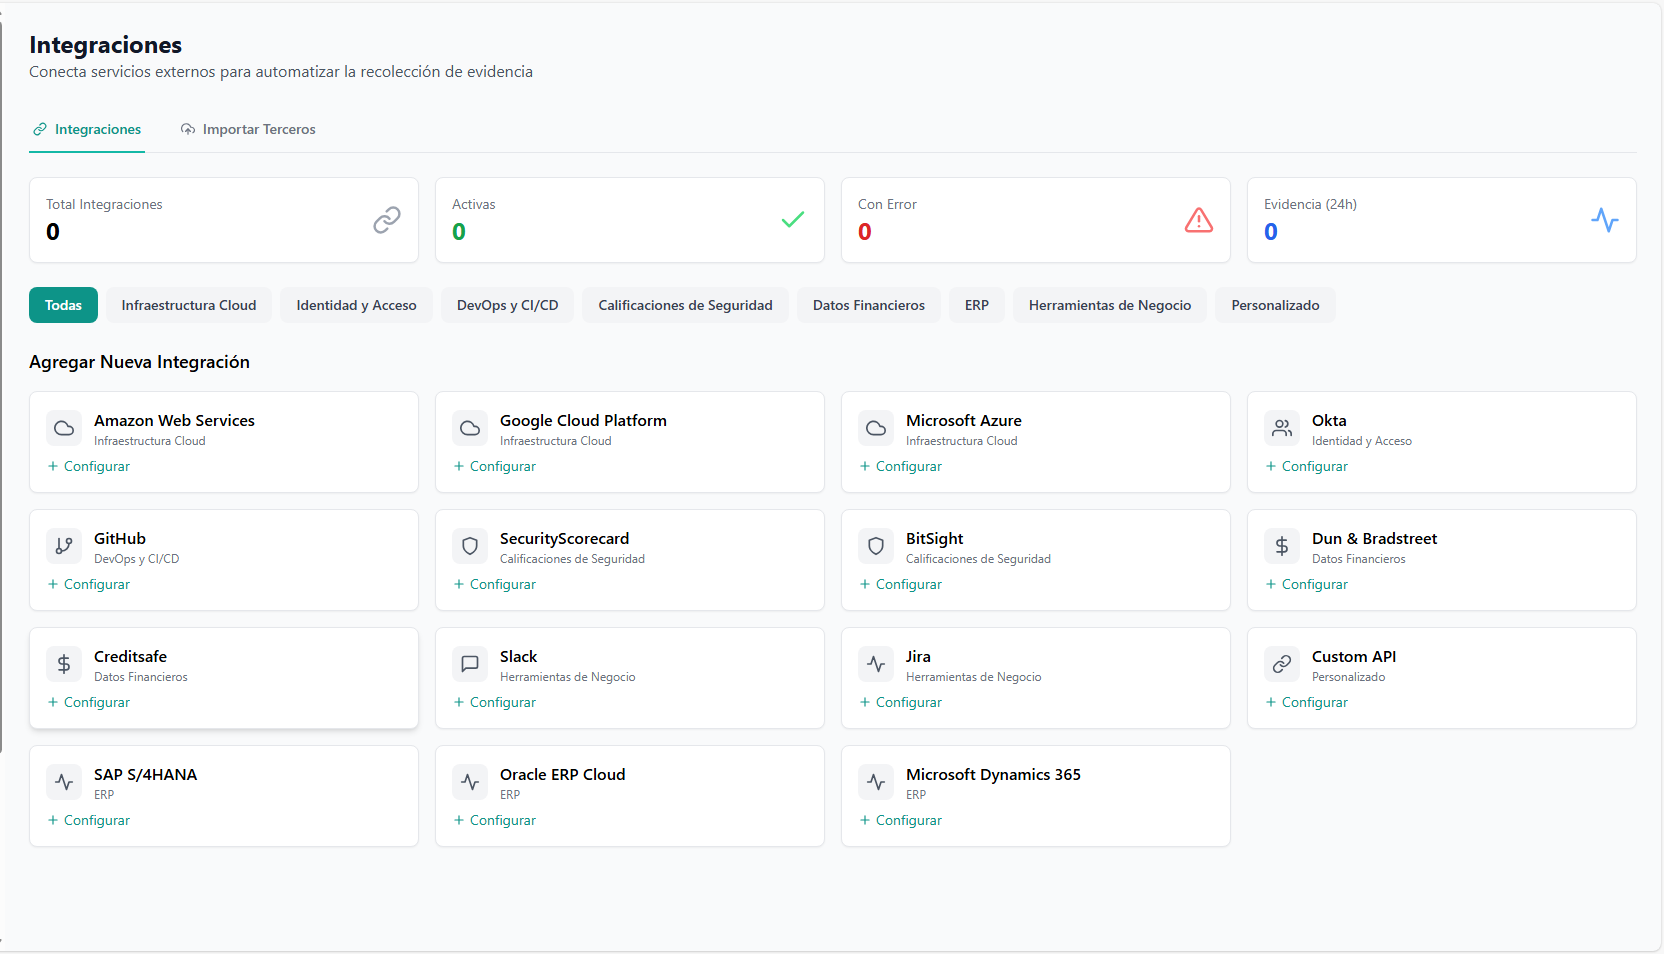Click the chain icon on Total Integraciones
The width and height of the screenshot is (1664, 954).
(x=387, y=220)
